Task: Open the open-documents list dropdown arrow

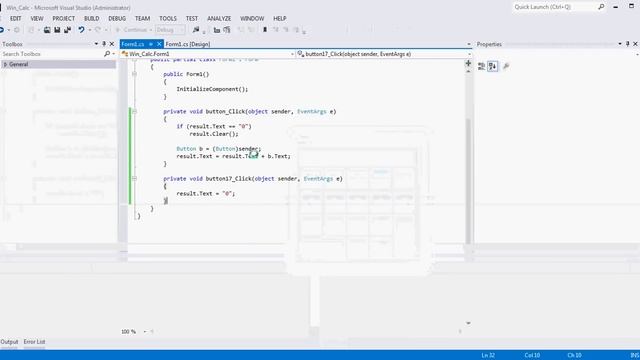Action: [x=469, y=44]
